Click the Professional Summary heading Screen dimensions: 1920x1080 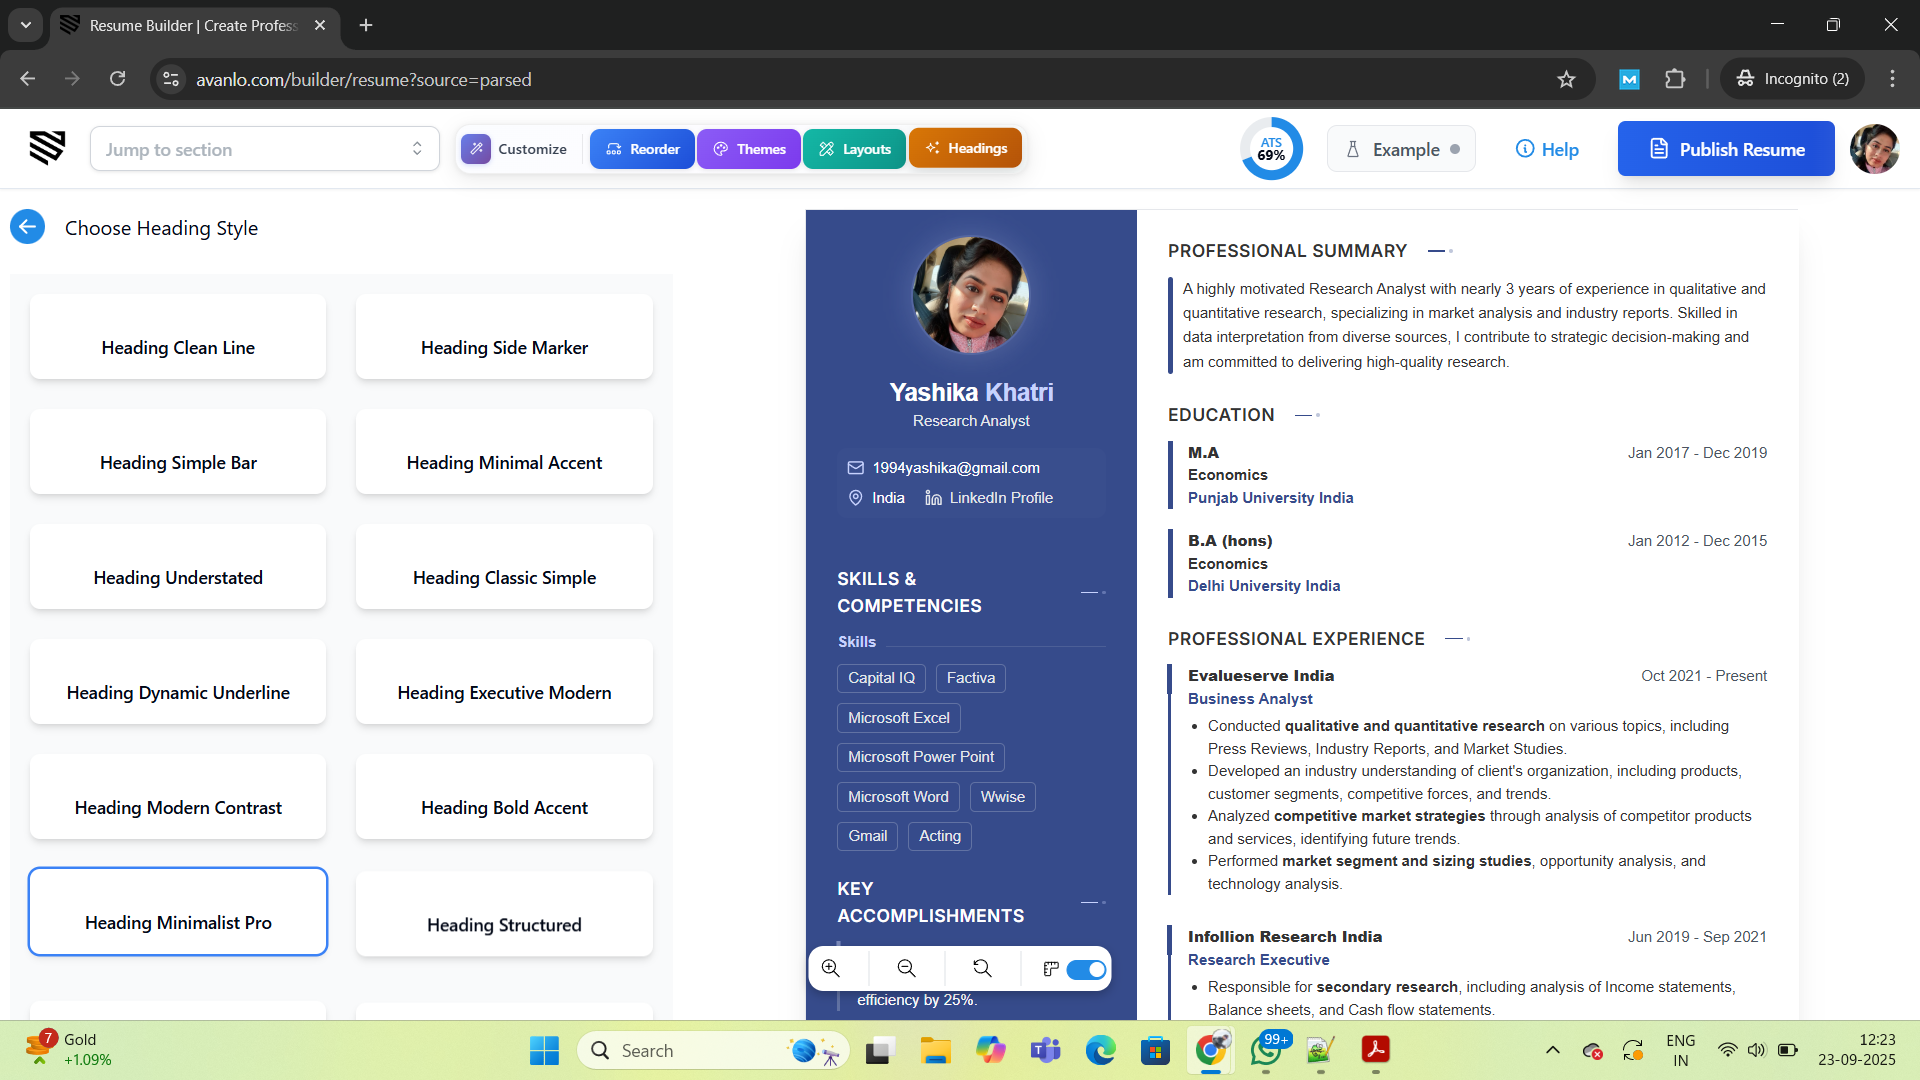1287,251
